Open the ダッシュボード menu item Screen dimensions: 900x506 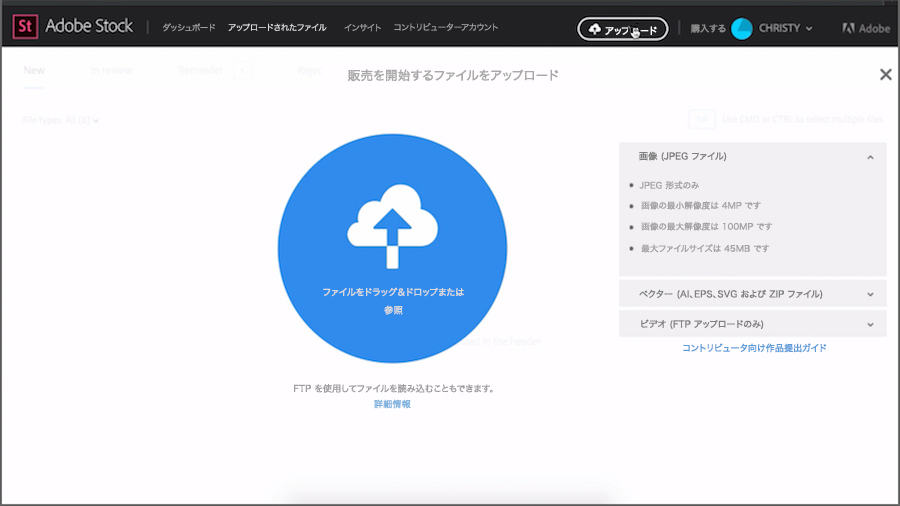point(188,28)
